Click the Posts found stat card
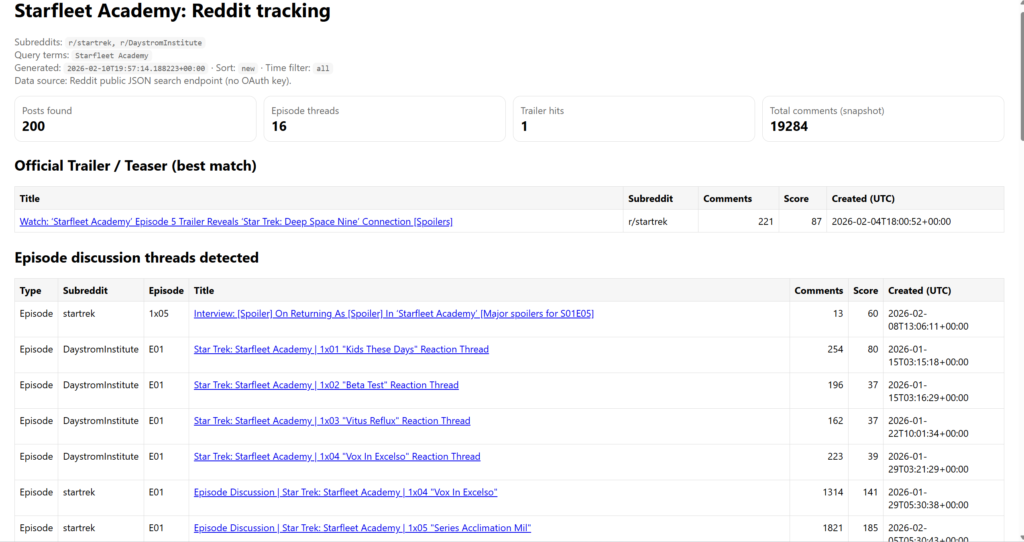The height and width of the screenshot is (542, 1024). click(135, 119)
